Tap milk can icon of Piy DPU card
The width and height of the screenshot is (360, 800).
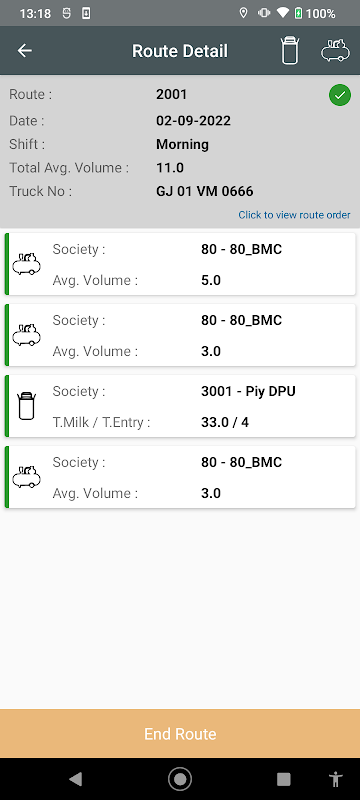pyautogui.click(x=26, y=406)
